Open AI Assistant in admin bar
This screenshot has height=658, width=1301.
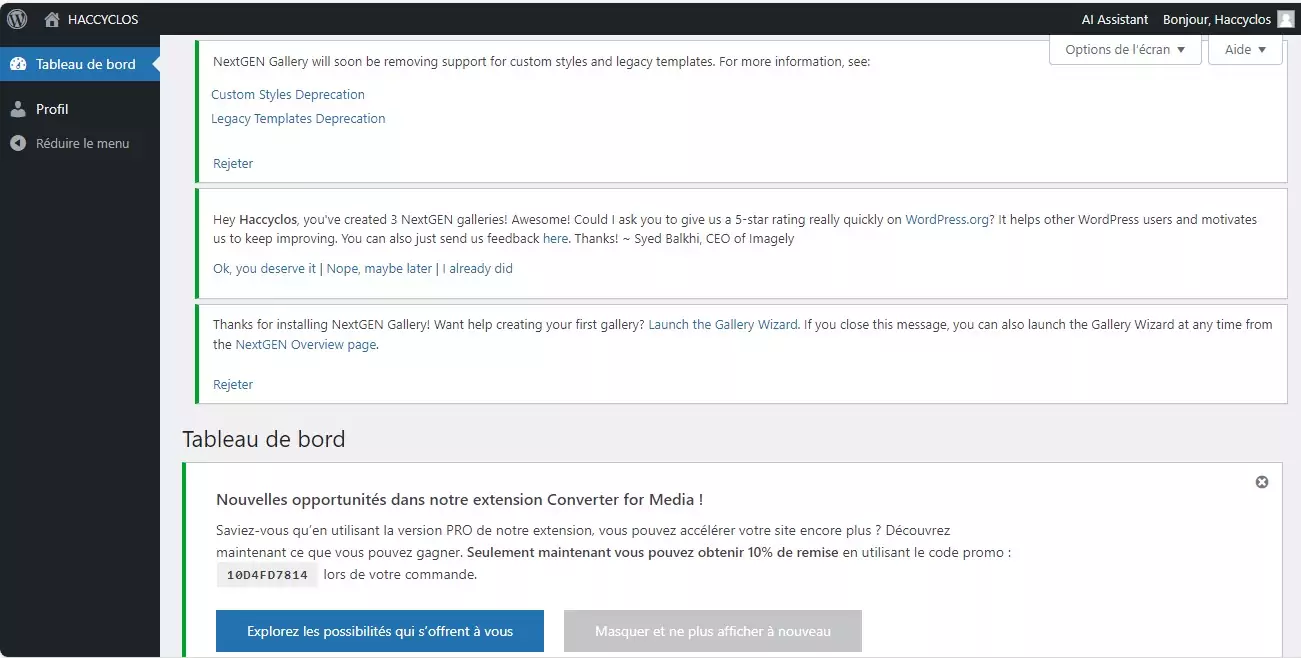click(1114, 19)
